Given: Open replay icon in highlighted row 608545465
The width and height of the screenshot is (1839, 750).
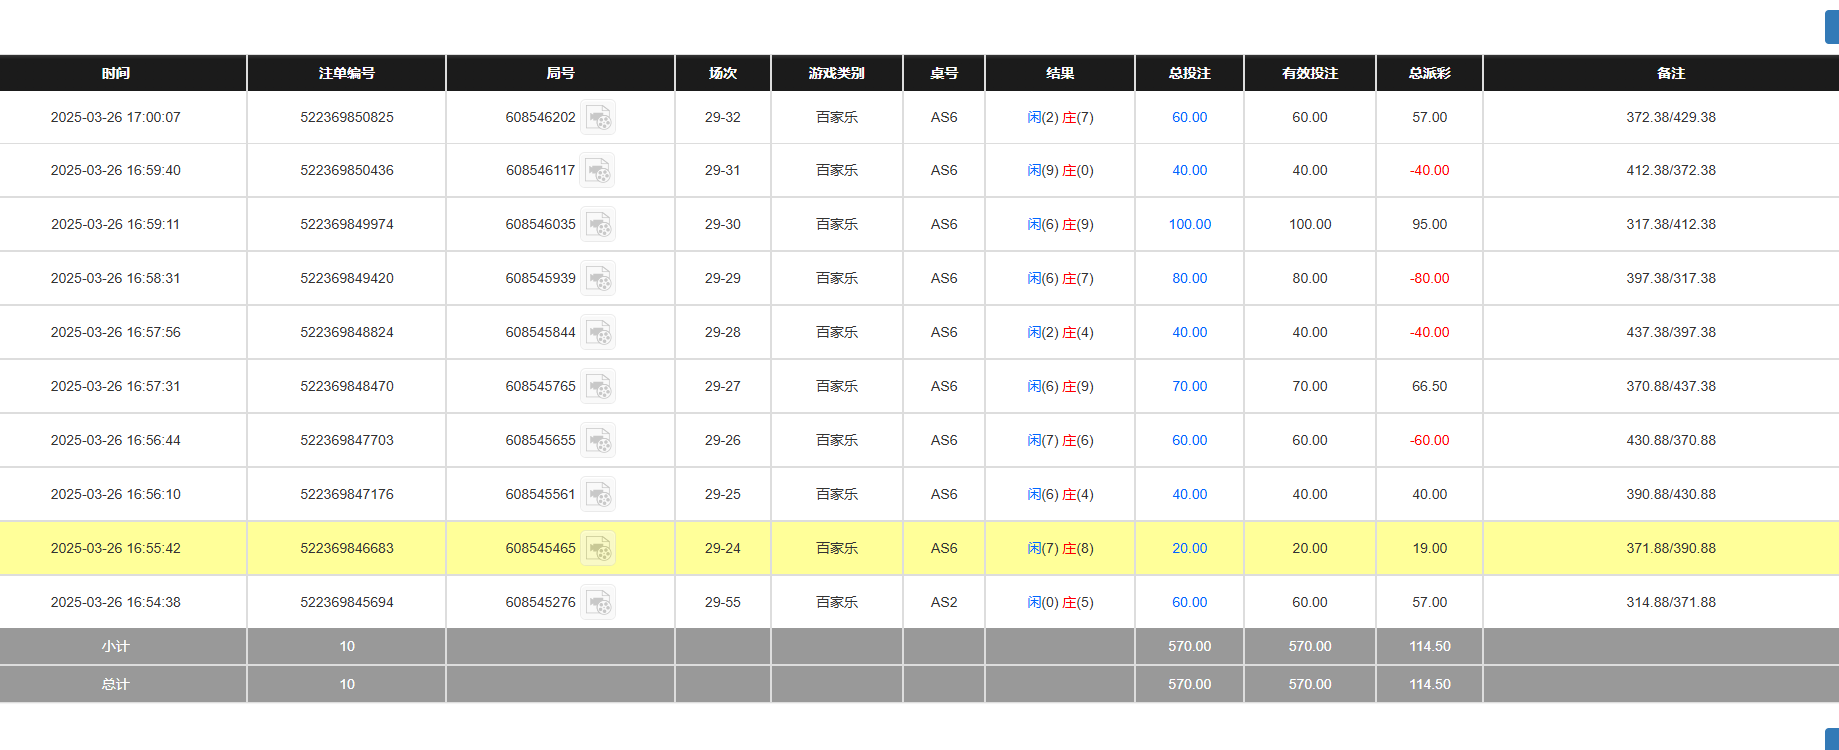Looking at the screenshot, I should point(598,549).
